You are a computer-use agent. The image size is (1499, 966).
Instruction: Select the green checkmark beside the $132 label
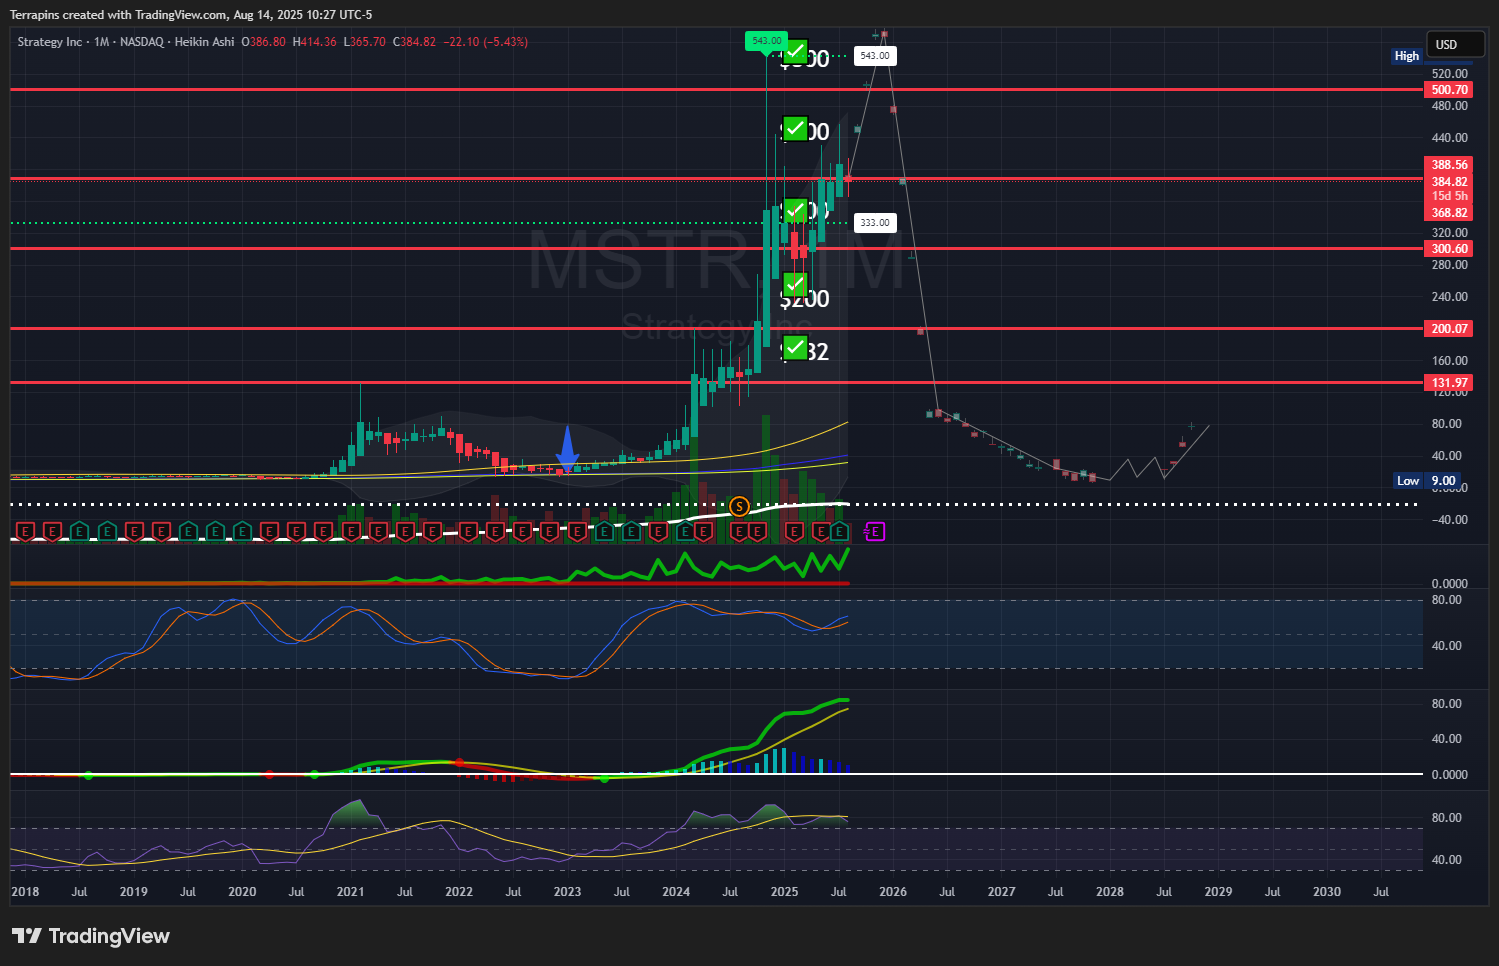coord(795,347)
